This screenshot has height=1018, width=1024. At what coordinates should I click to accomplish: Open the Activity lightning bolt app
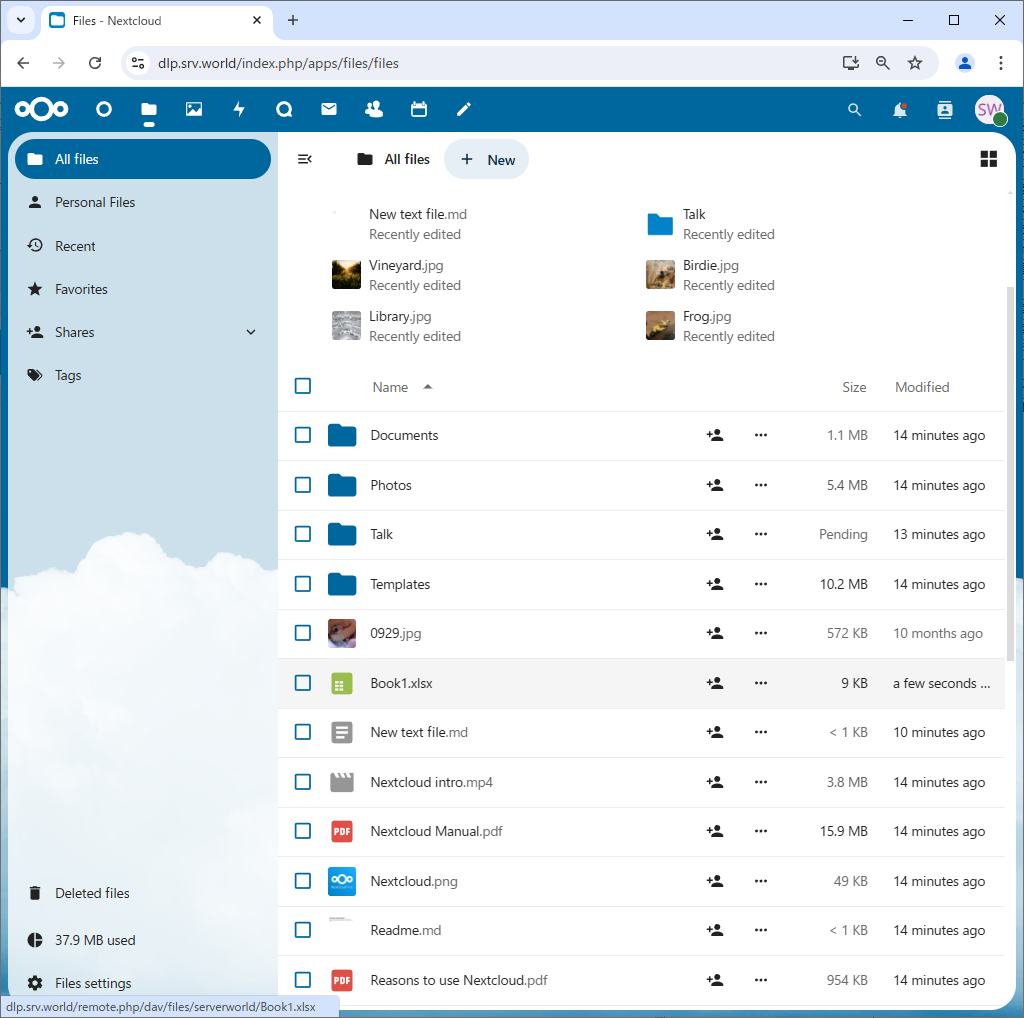pos(239,109)
